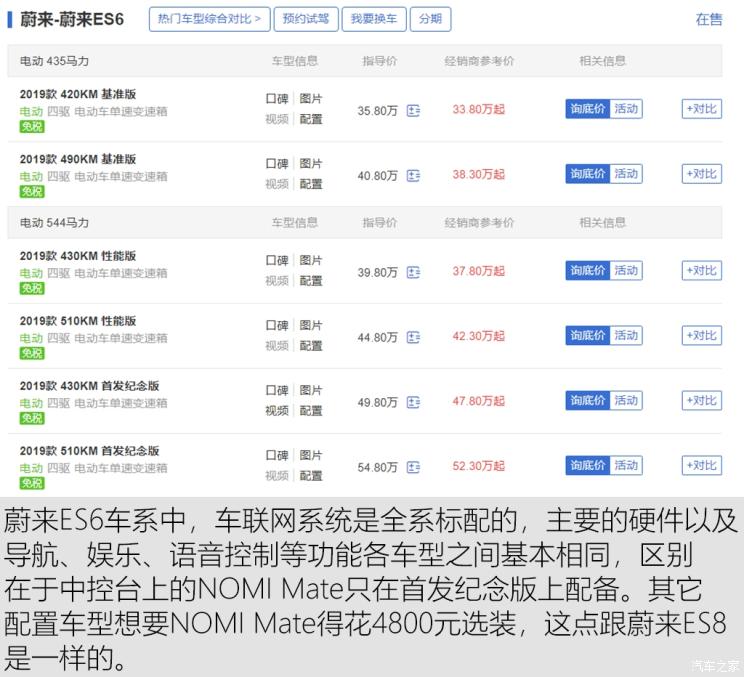Open 分期 option in header
This screenshot has height=677, width=744.
click(430, 19)
